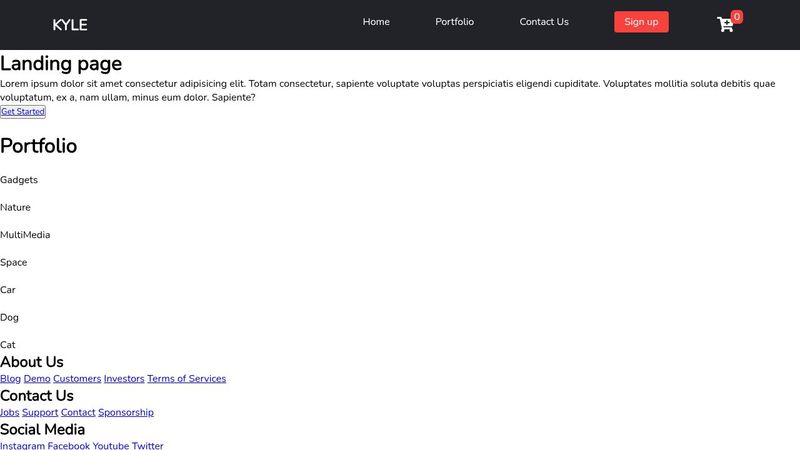This screenshot has width=800, height=450.
Task: Click Contact link under Contact Us heading
Action: click(78, 412)
